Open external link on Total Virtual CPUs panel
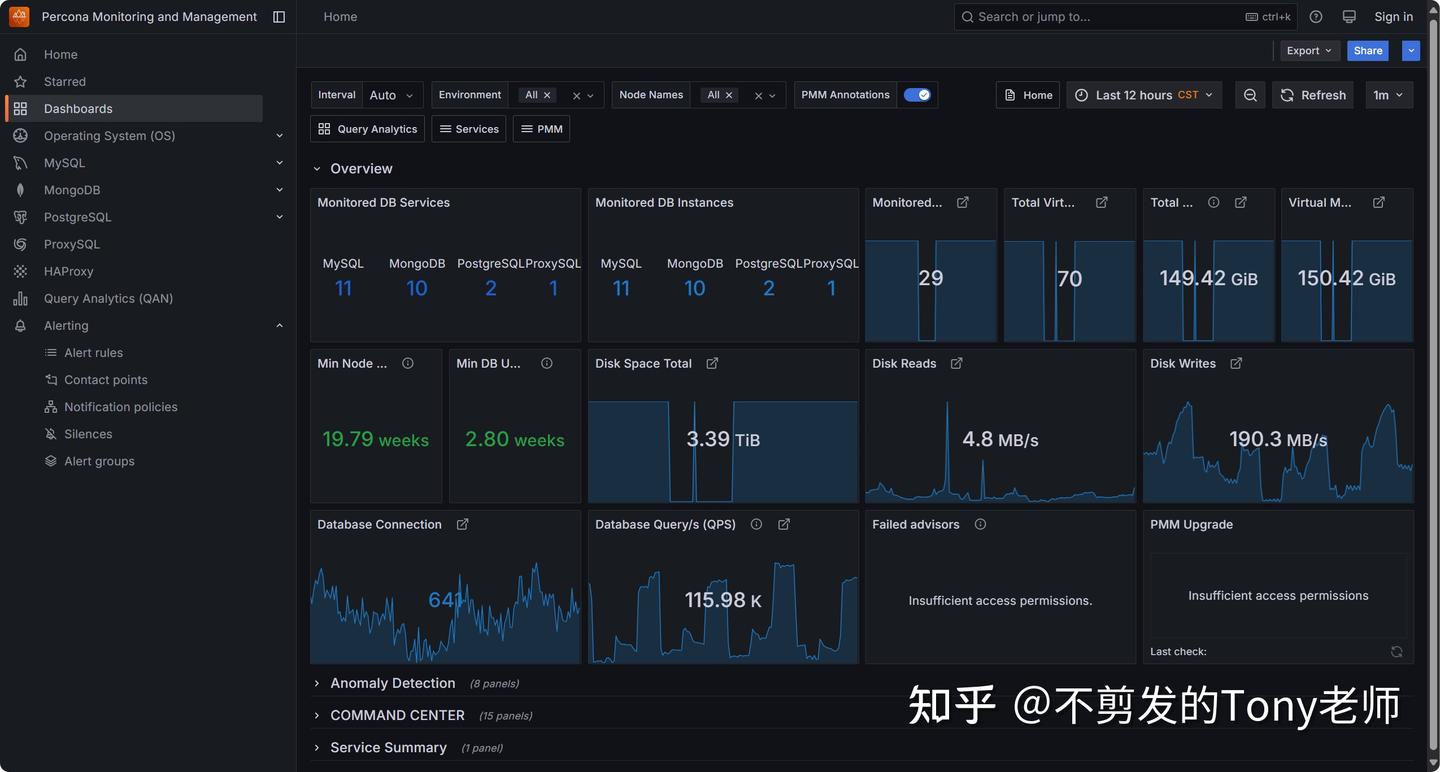Image resolution: width=1440 pixels, height=772 pixels. point(1102,202)
